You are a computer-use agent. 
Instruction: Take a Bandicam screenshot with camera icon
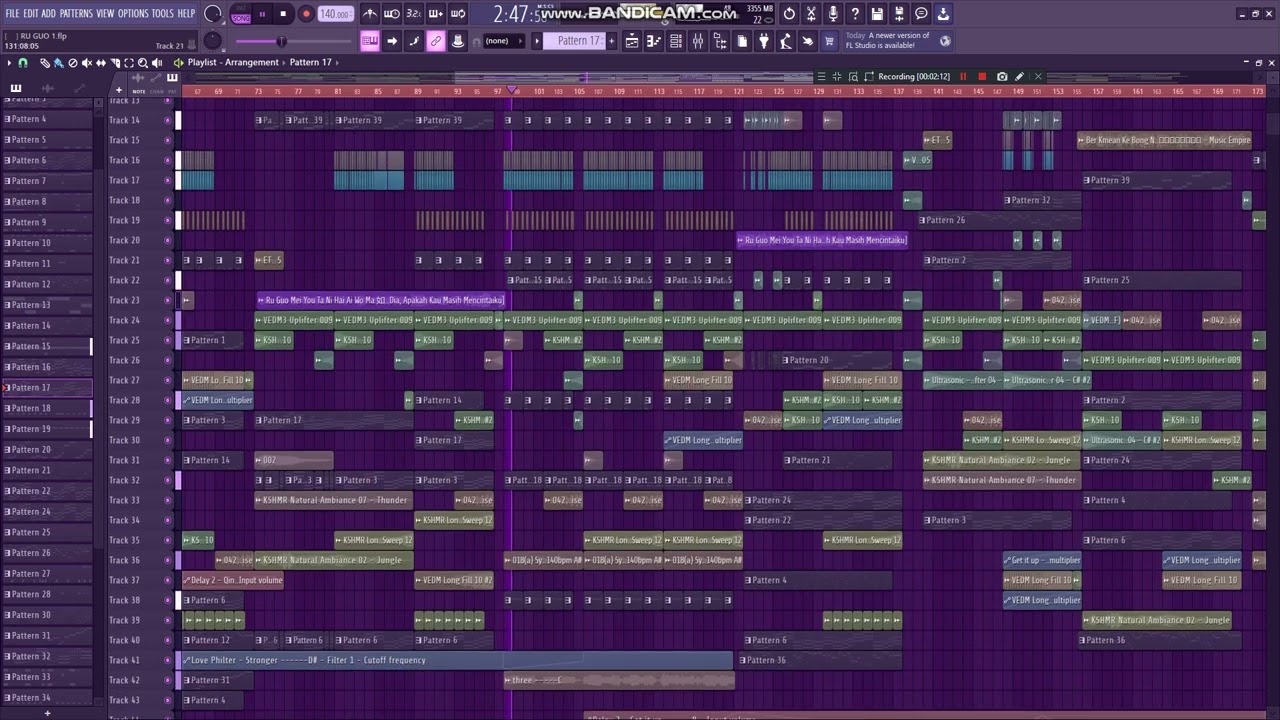point(1002,76)
